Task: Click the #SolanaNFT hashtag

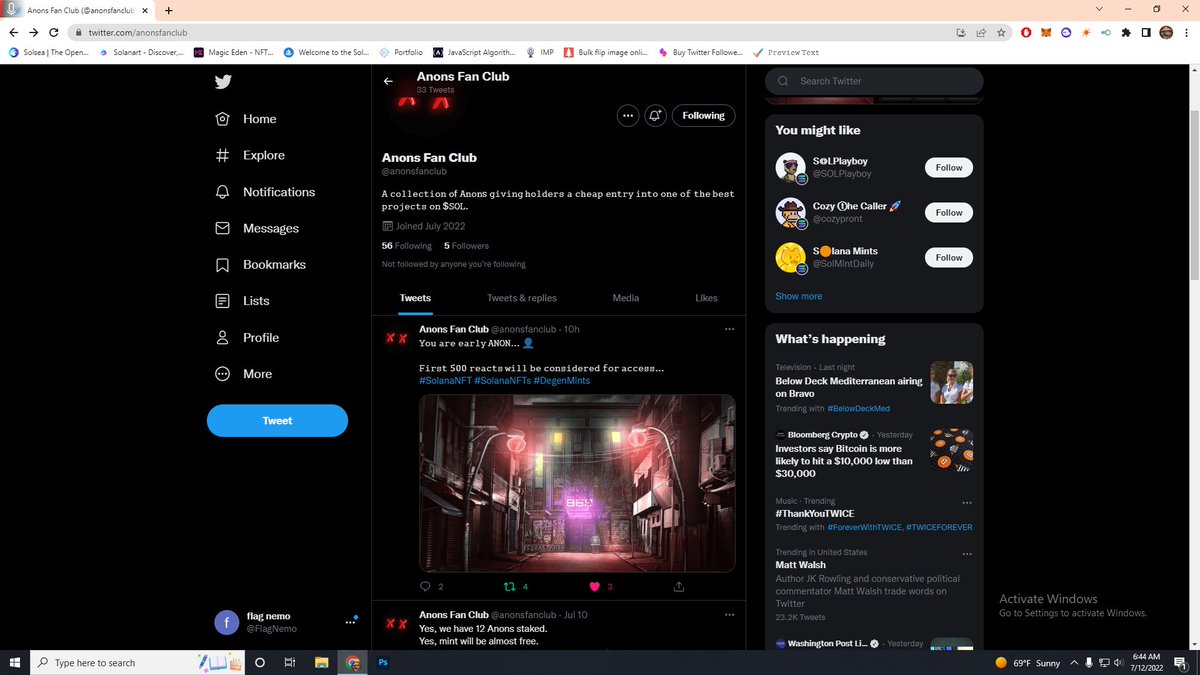Action: 445,381
